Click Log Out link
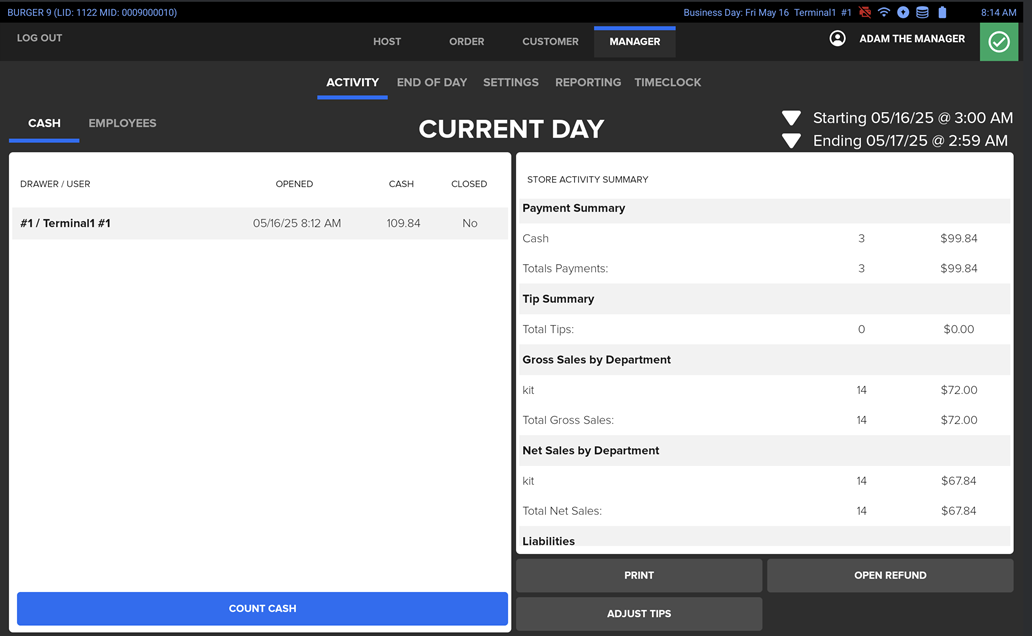Viewport: 1032px width, 636px height. 40,39
